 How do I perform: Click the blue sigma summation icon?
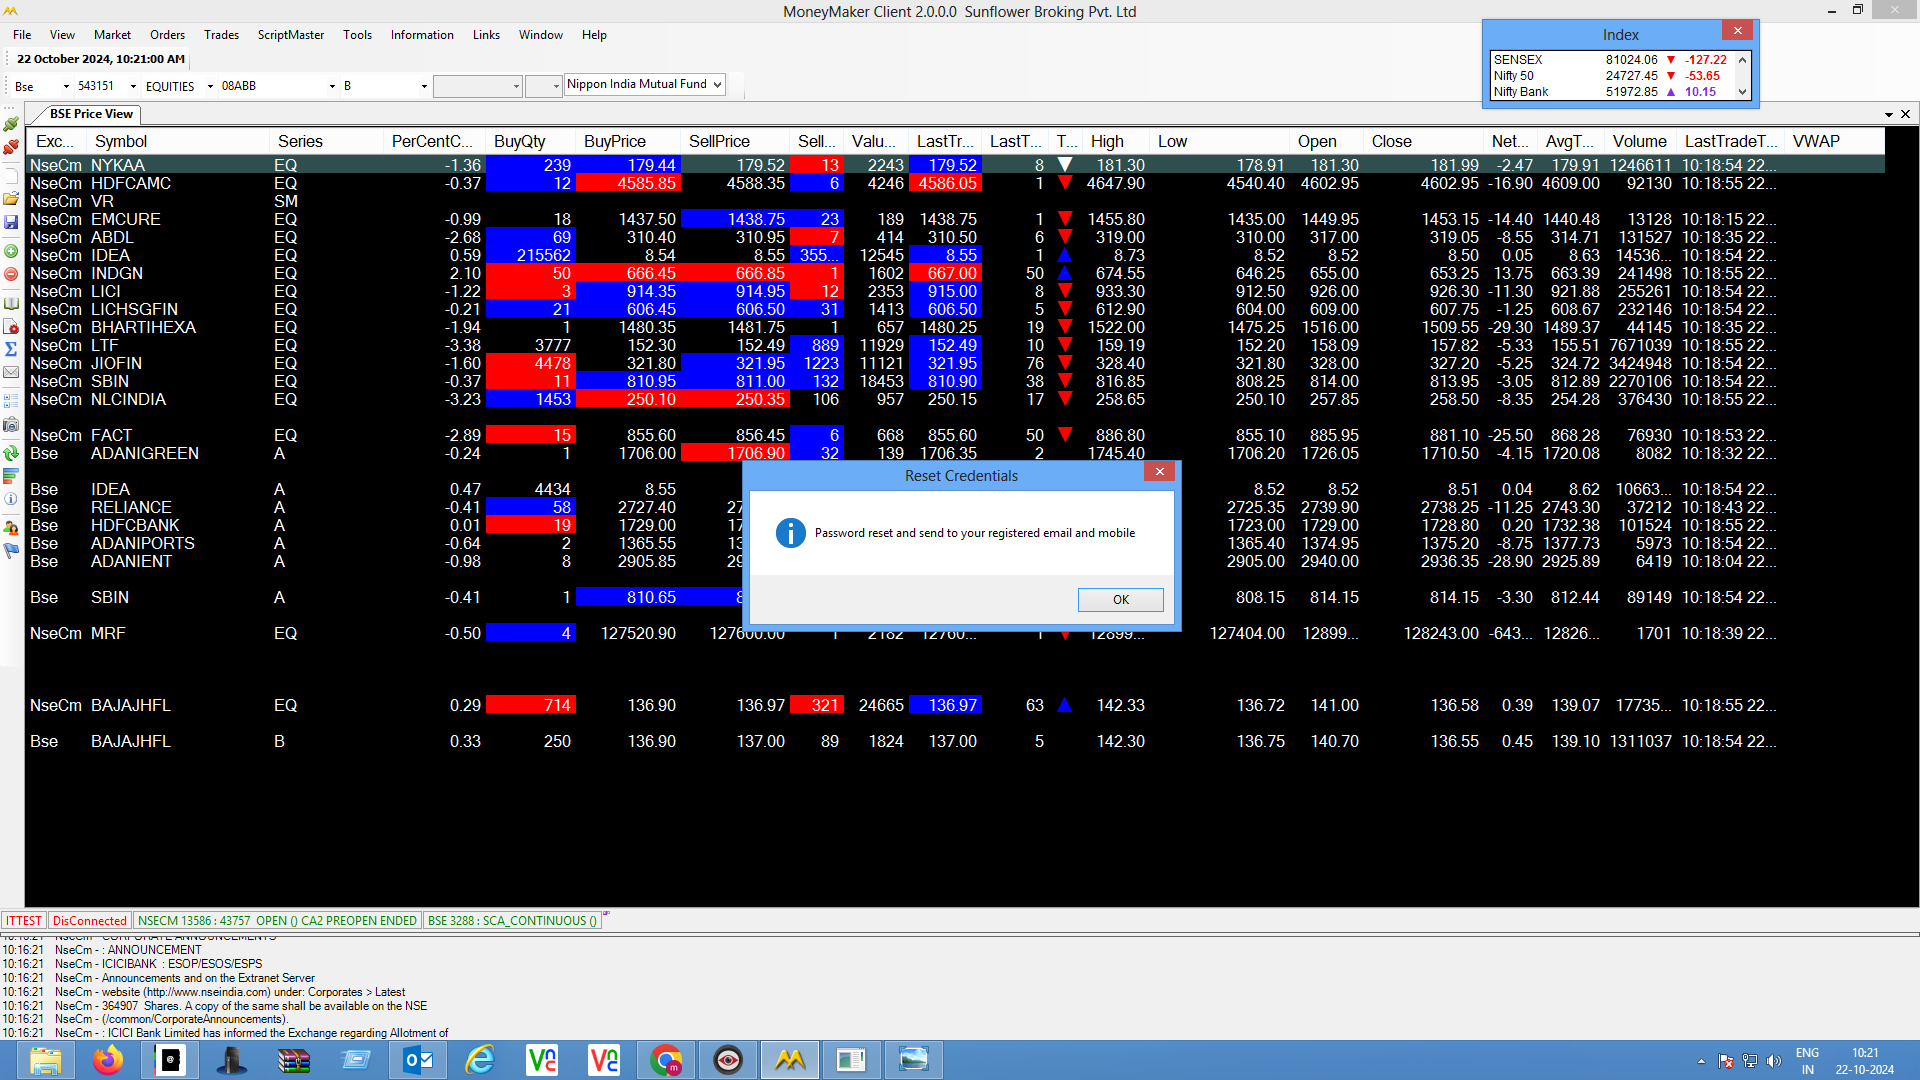coord(11,349)
